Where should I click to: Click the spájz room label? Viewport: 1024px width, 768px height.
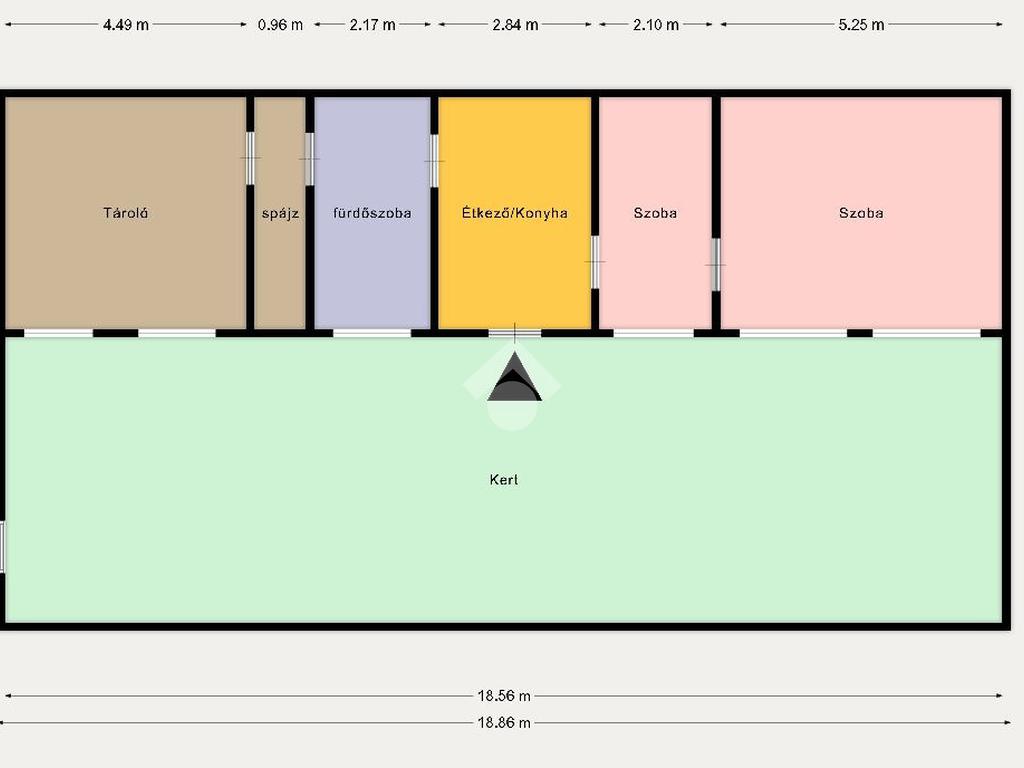click(280, 213)
